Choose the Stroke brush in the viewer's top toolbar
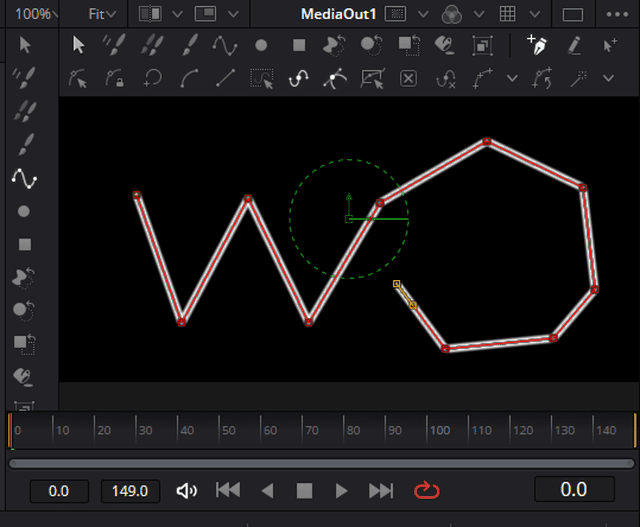This screenshot has height=527, width=640. pyautogui.click(x=189, y=44)
